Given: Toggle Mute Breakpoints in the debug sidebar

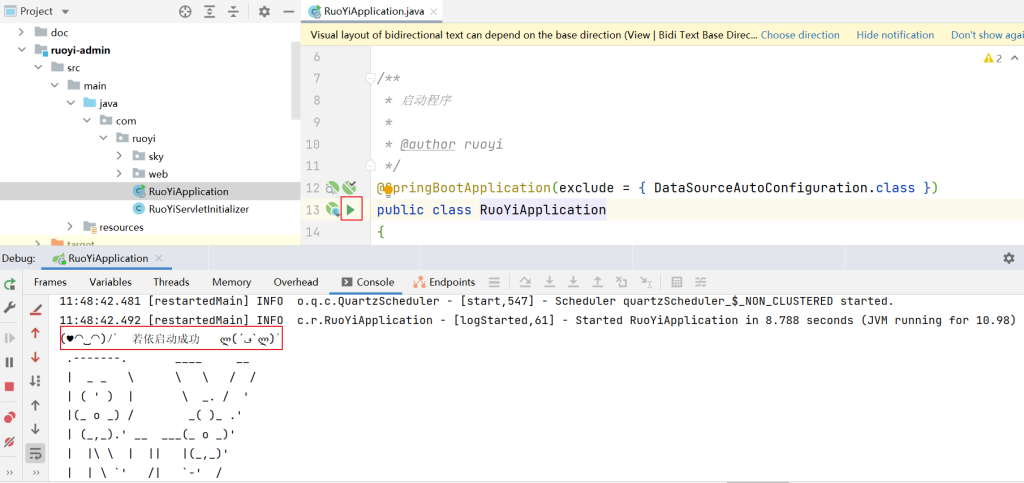Looking at the screenshot, I should point(10,441).
